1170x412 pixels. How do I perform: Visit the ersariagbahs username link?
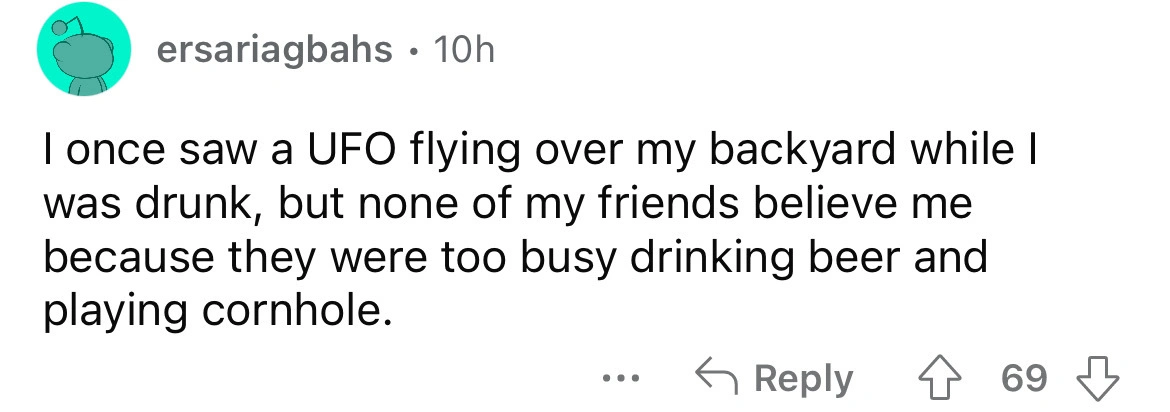(276, 52)
